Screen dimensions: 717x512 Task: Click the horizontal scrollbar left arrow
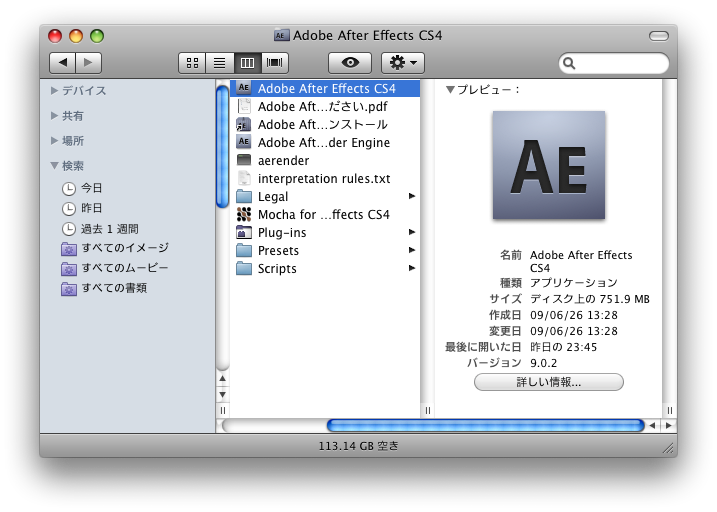[x=652, y=426]
